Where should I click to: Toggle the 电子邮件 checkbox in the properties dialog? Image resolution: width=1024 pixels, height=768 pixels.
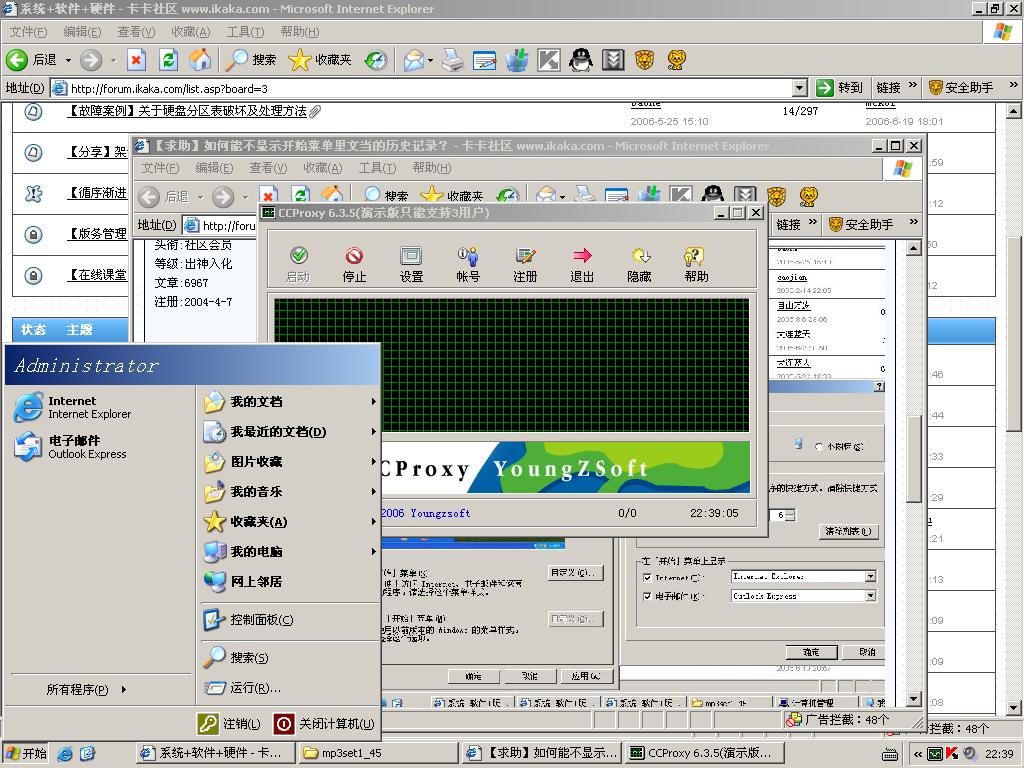pos(647,596)
